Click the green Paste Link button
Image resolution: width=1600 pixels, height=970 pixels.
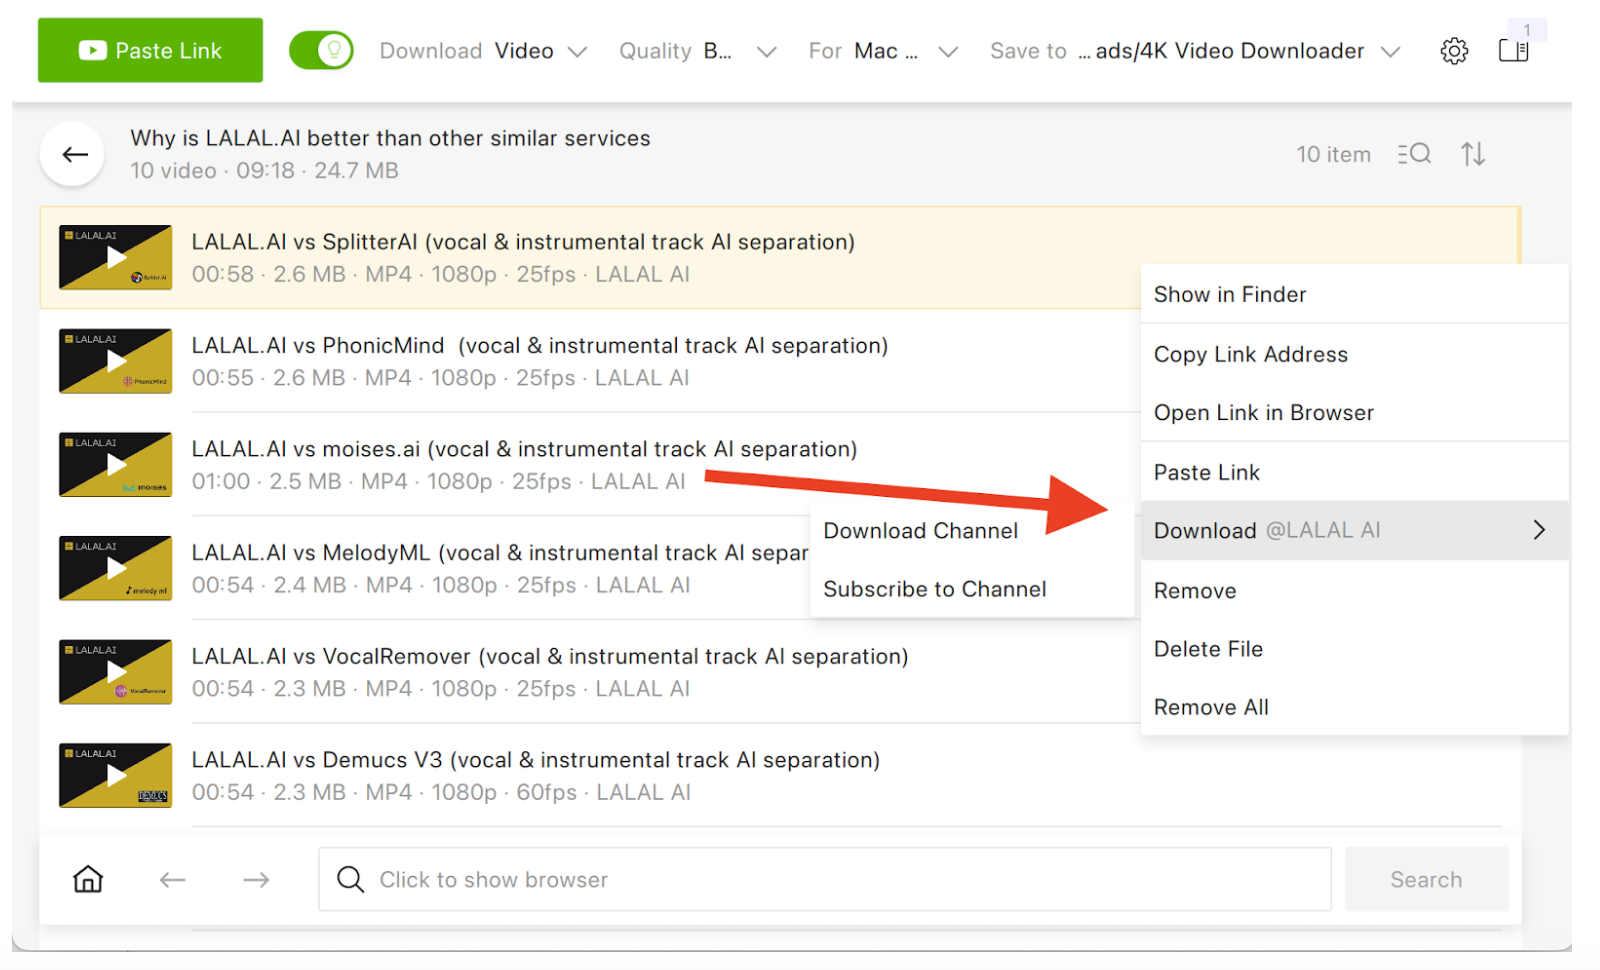point(150,50)
